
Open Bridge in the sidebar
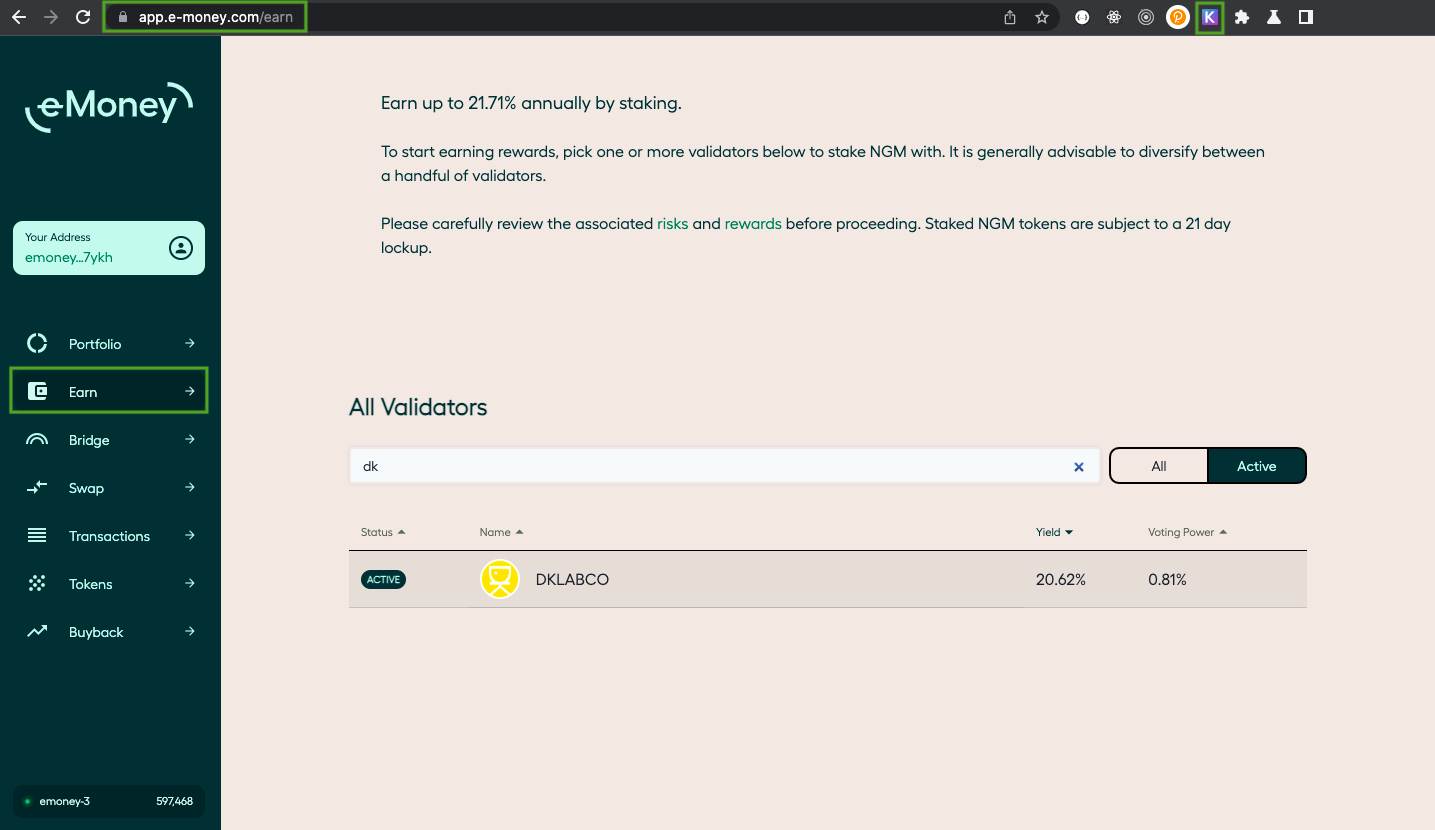coord(109,440)
